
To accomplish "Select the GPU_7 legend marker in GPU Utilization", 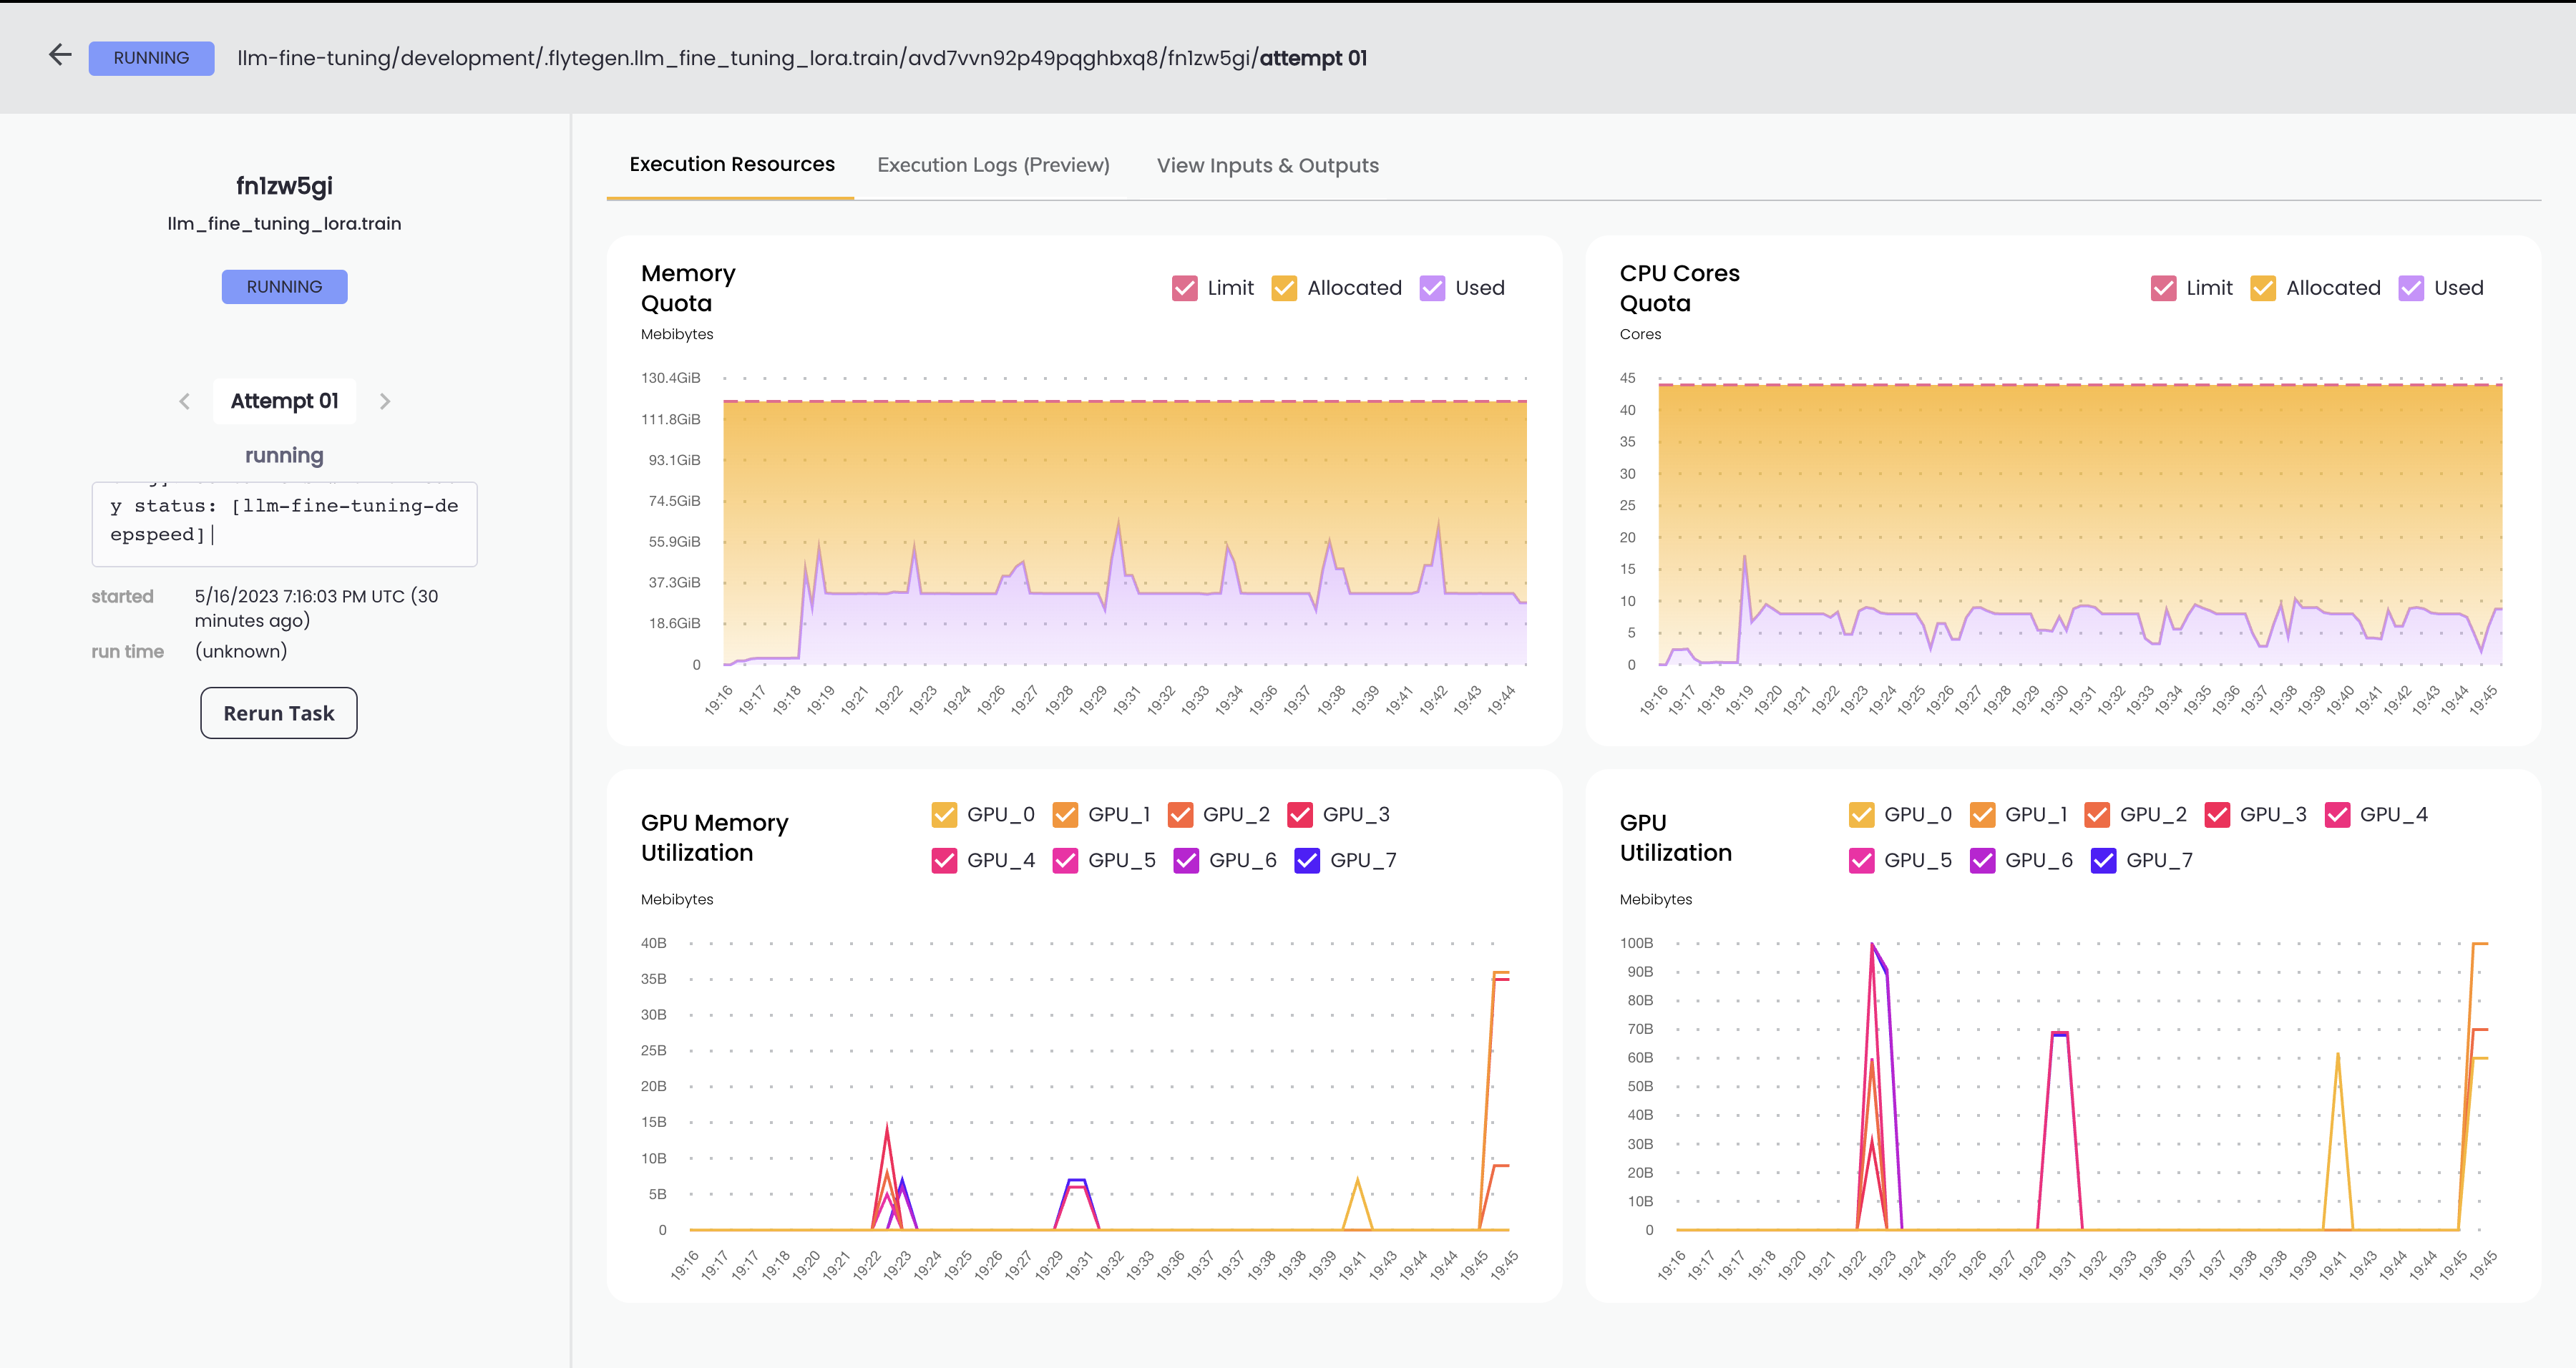I will (x=2104, y=860).
